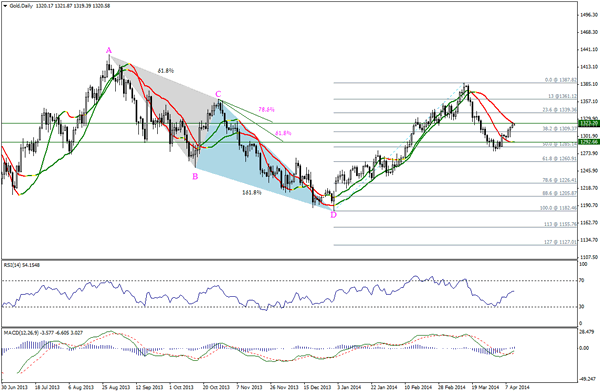
Task: Click the 15 Dec 2013 date label
Action: click(x=318, y=387)
